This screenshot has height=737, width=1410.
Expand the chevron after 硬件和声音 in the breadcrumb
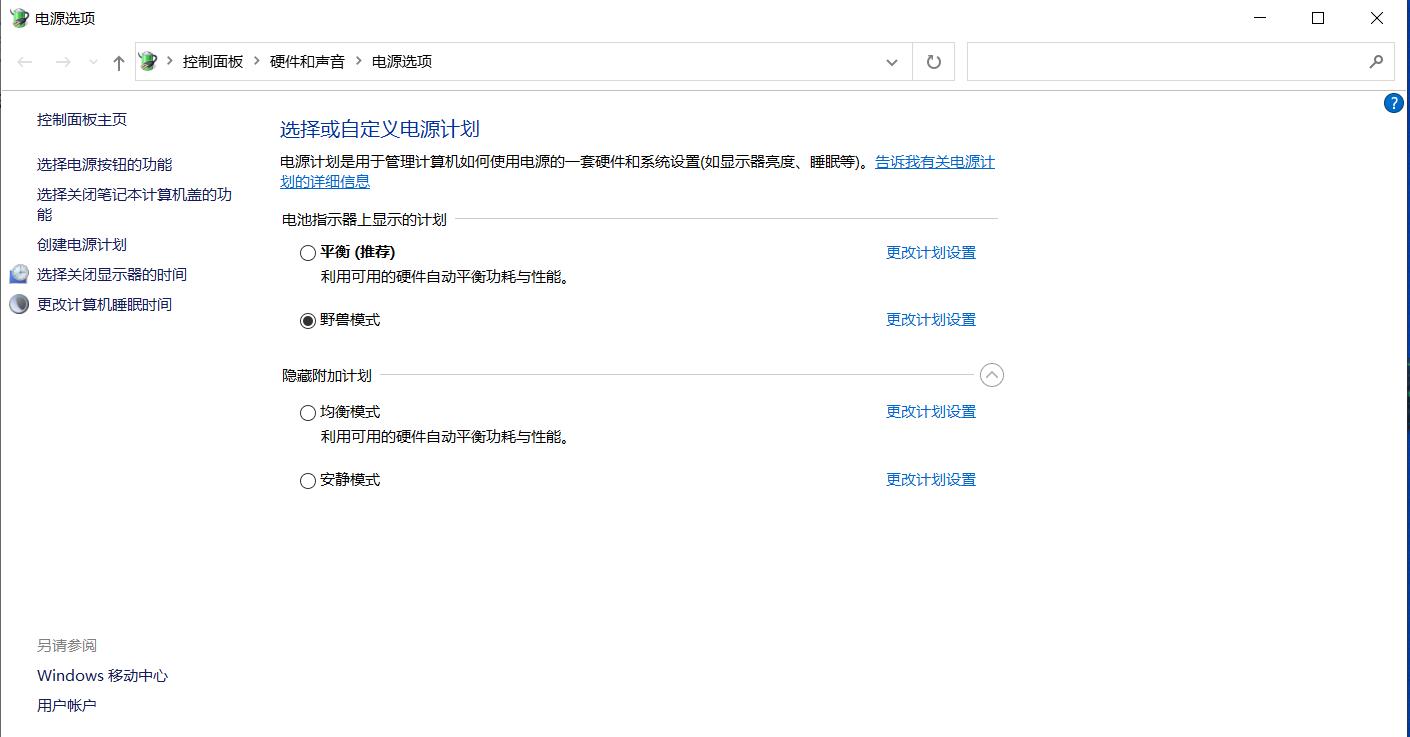(359, 62)
